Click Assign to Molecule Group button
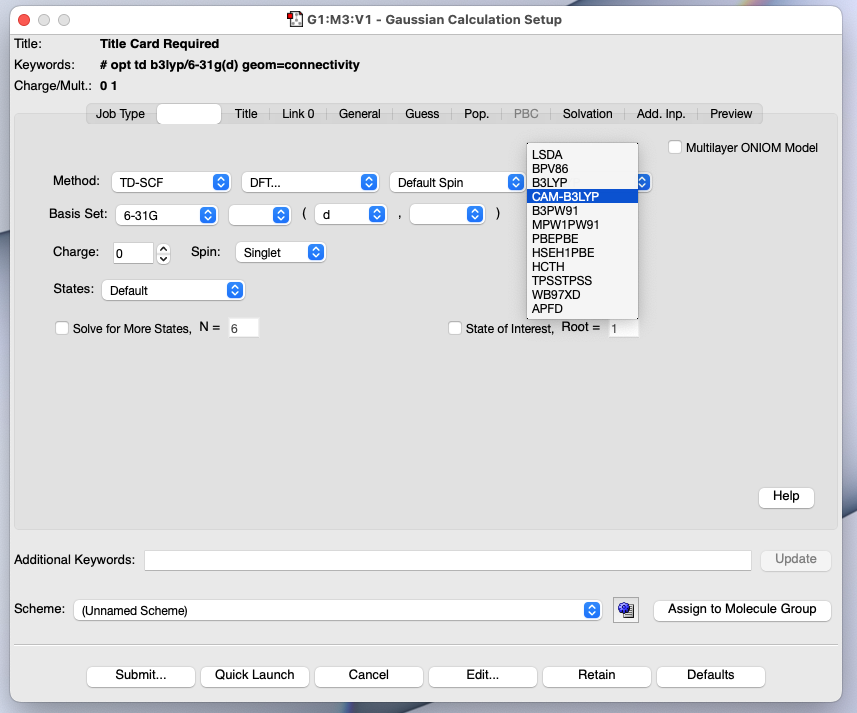The height and width of the screenshot is (713, 857). 742,609
